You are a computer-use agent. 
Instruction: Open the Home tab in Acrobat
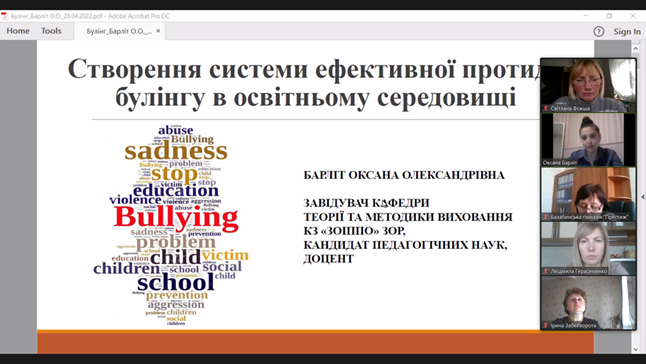coord(18,31)
